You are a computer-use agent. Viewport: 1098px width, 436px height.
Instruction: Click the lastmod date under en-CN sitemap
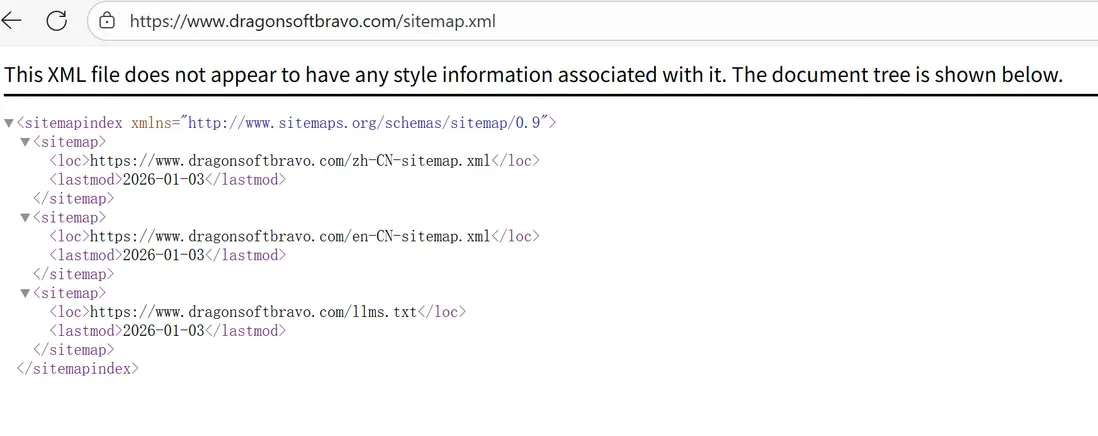click(163, 255)
